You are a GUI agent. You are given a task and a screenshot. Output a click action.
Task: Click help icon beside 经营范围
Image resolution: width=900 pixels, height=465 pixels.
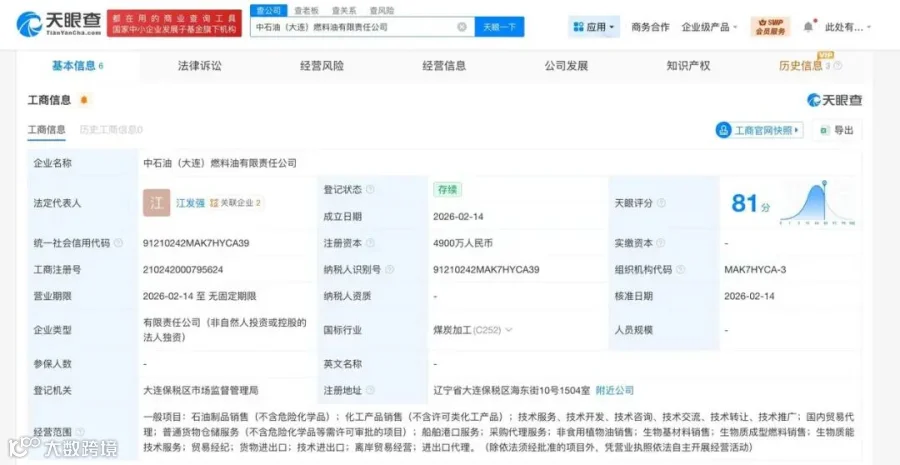point(80,432)
